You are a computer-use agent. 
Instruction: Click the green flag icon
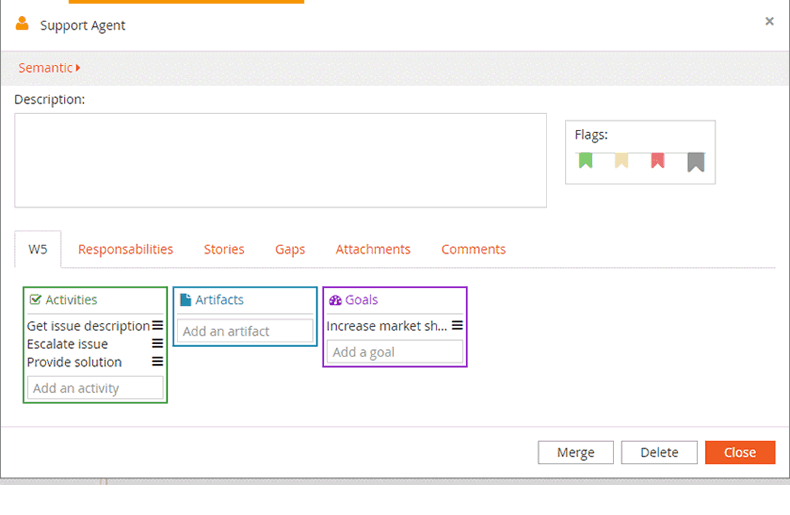click(586, 160)
